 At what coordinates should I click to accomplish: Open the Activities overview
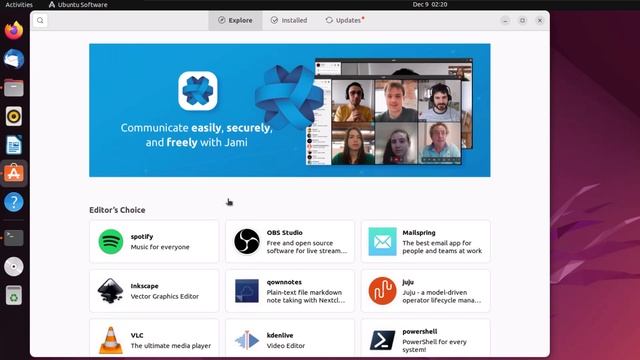(19, 4)
